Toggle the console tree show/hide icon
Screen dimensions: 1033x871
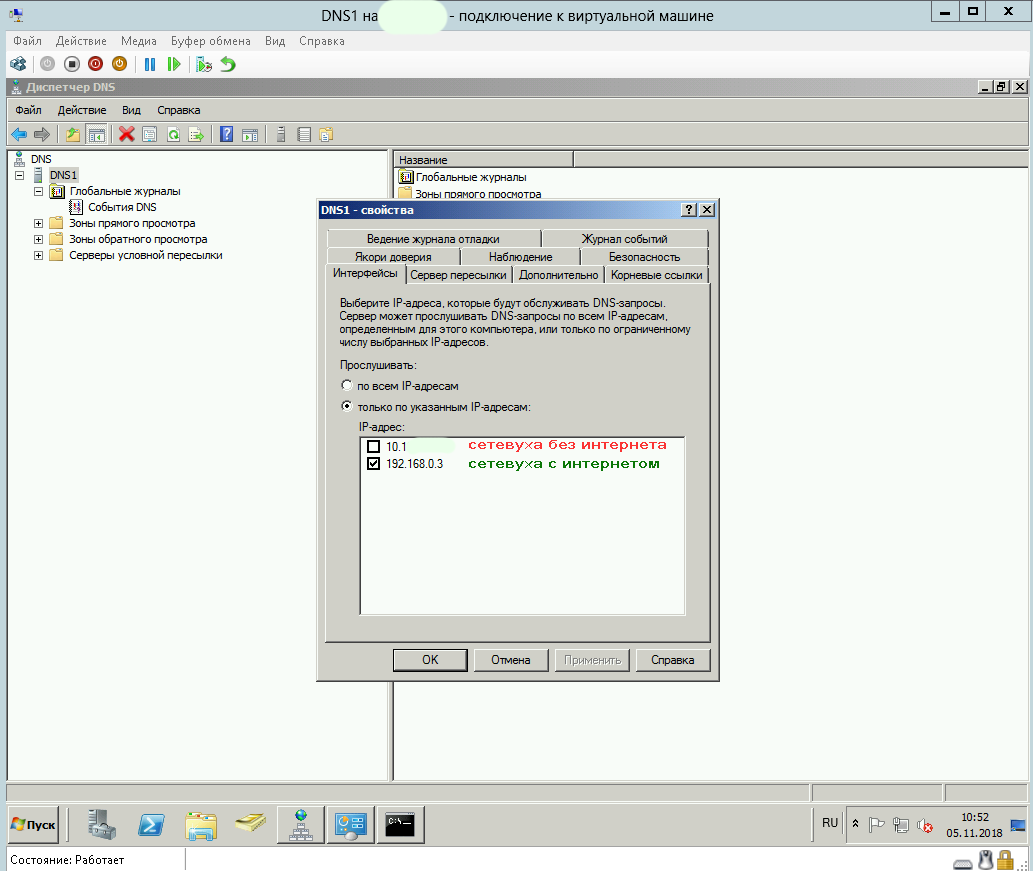coord(96,134)
